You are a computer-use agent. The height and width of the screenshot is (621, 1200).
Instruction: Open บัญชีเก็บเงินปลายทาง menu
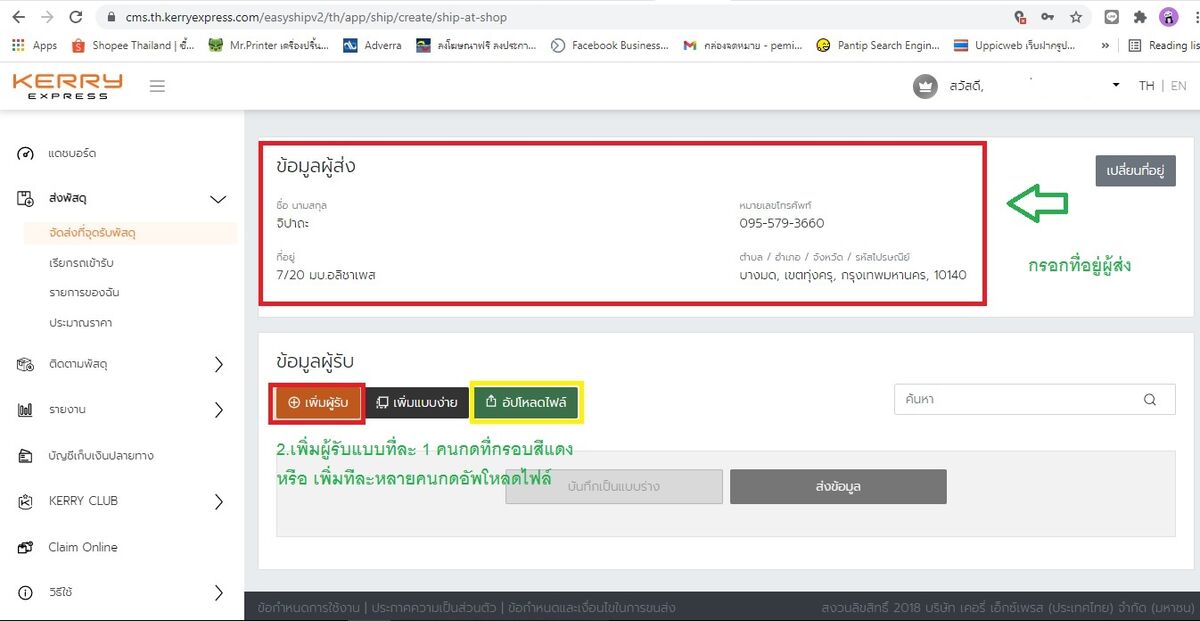(x=100, y=456)
